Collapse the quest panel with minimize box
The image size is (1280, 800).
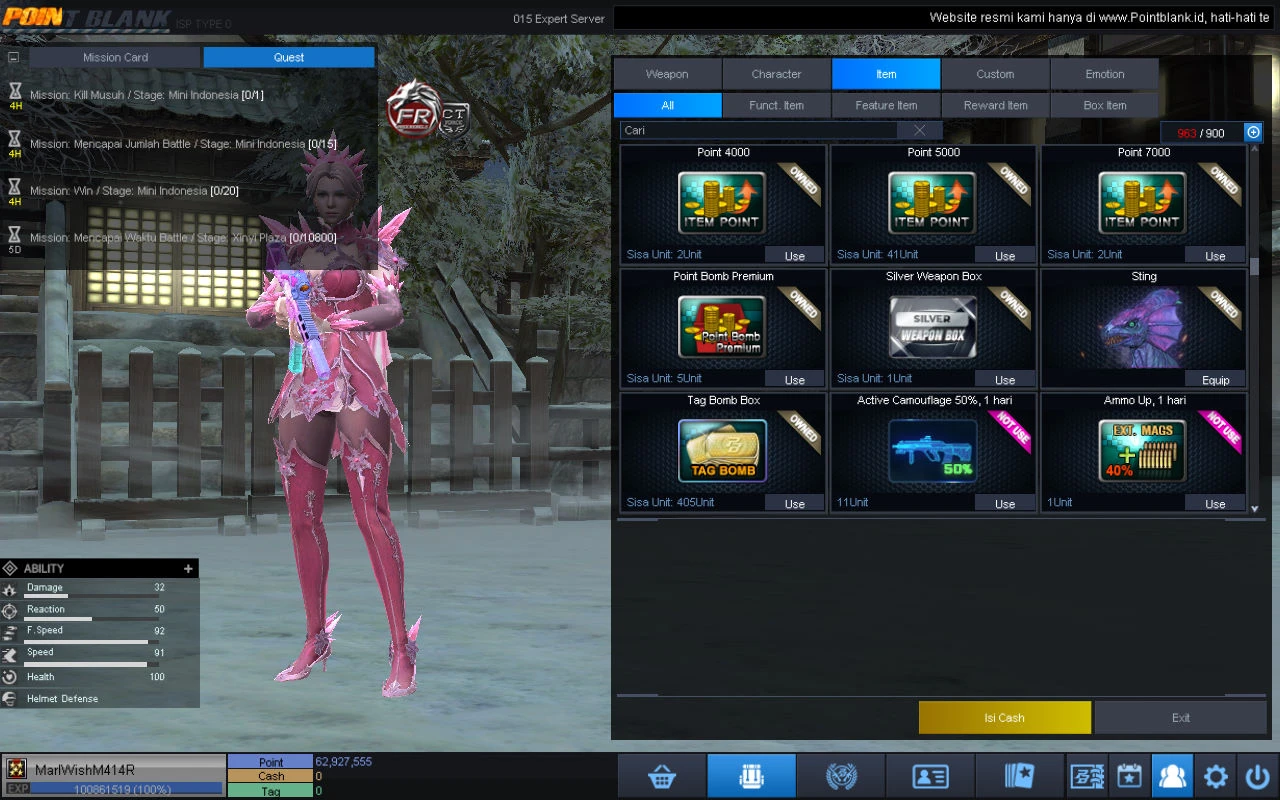click(x=13, y=58)
